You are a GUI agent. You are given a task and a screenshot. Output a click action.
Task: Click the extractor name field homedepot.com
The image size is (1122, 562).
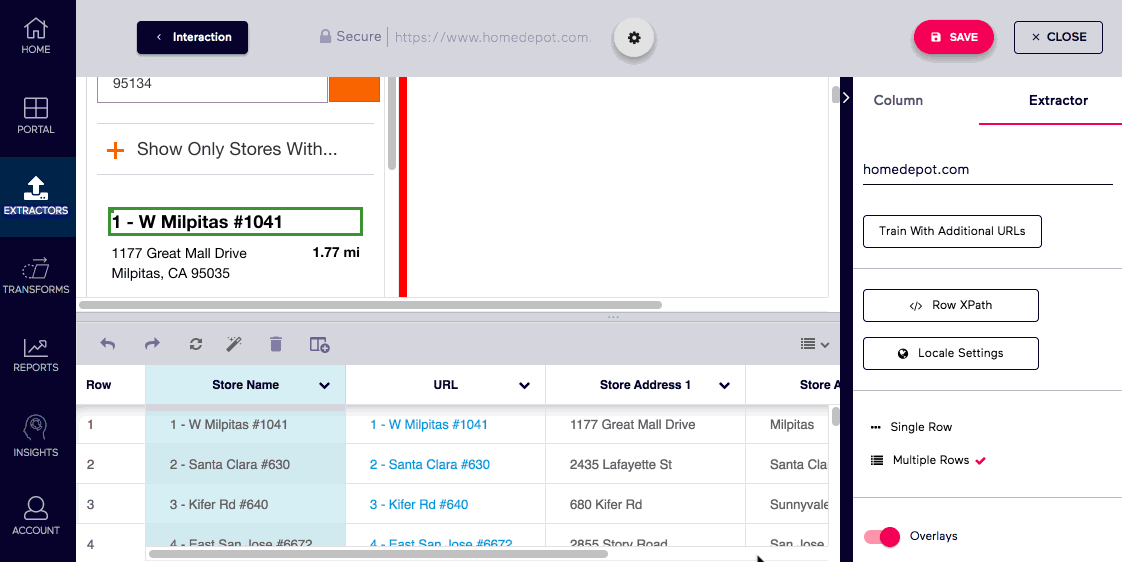(x=987, y=170)
